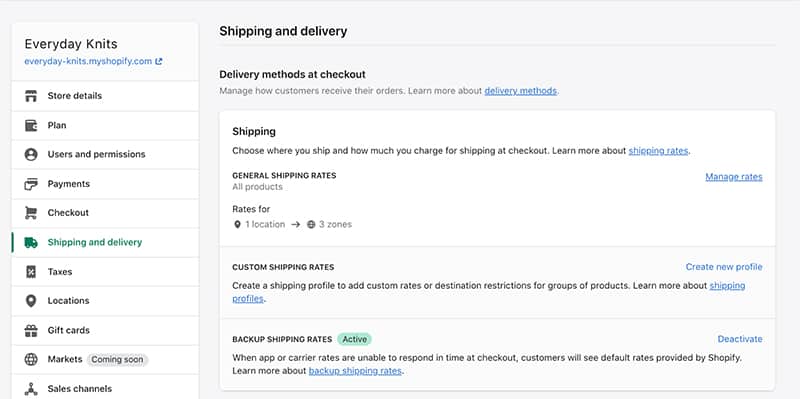Open the backup shipping rates help link
Viewport: 800px width, 399px height.
(x=355, y=371)
